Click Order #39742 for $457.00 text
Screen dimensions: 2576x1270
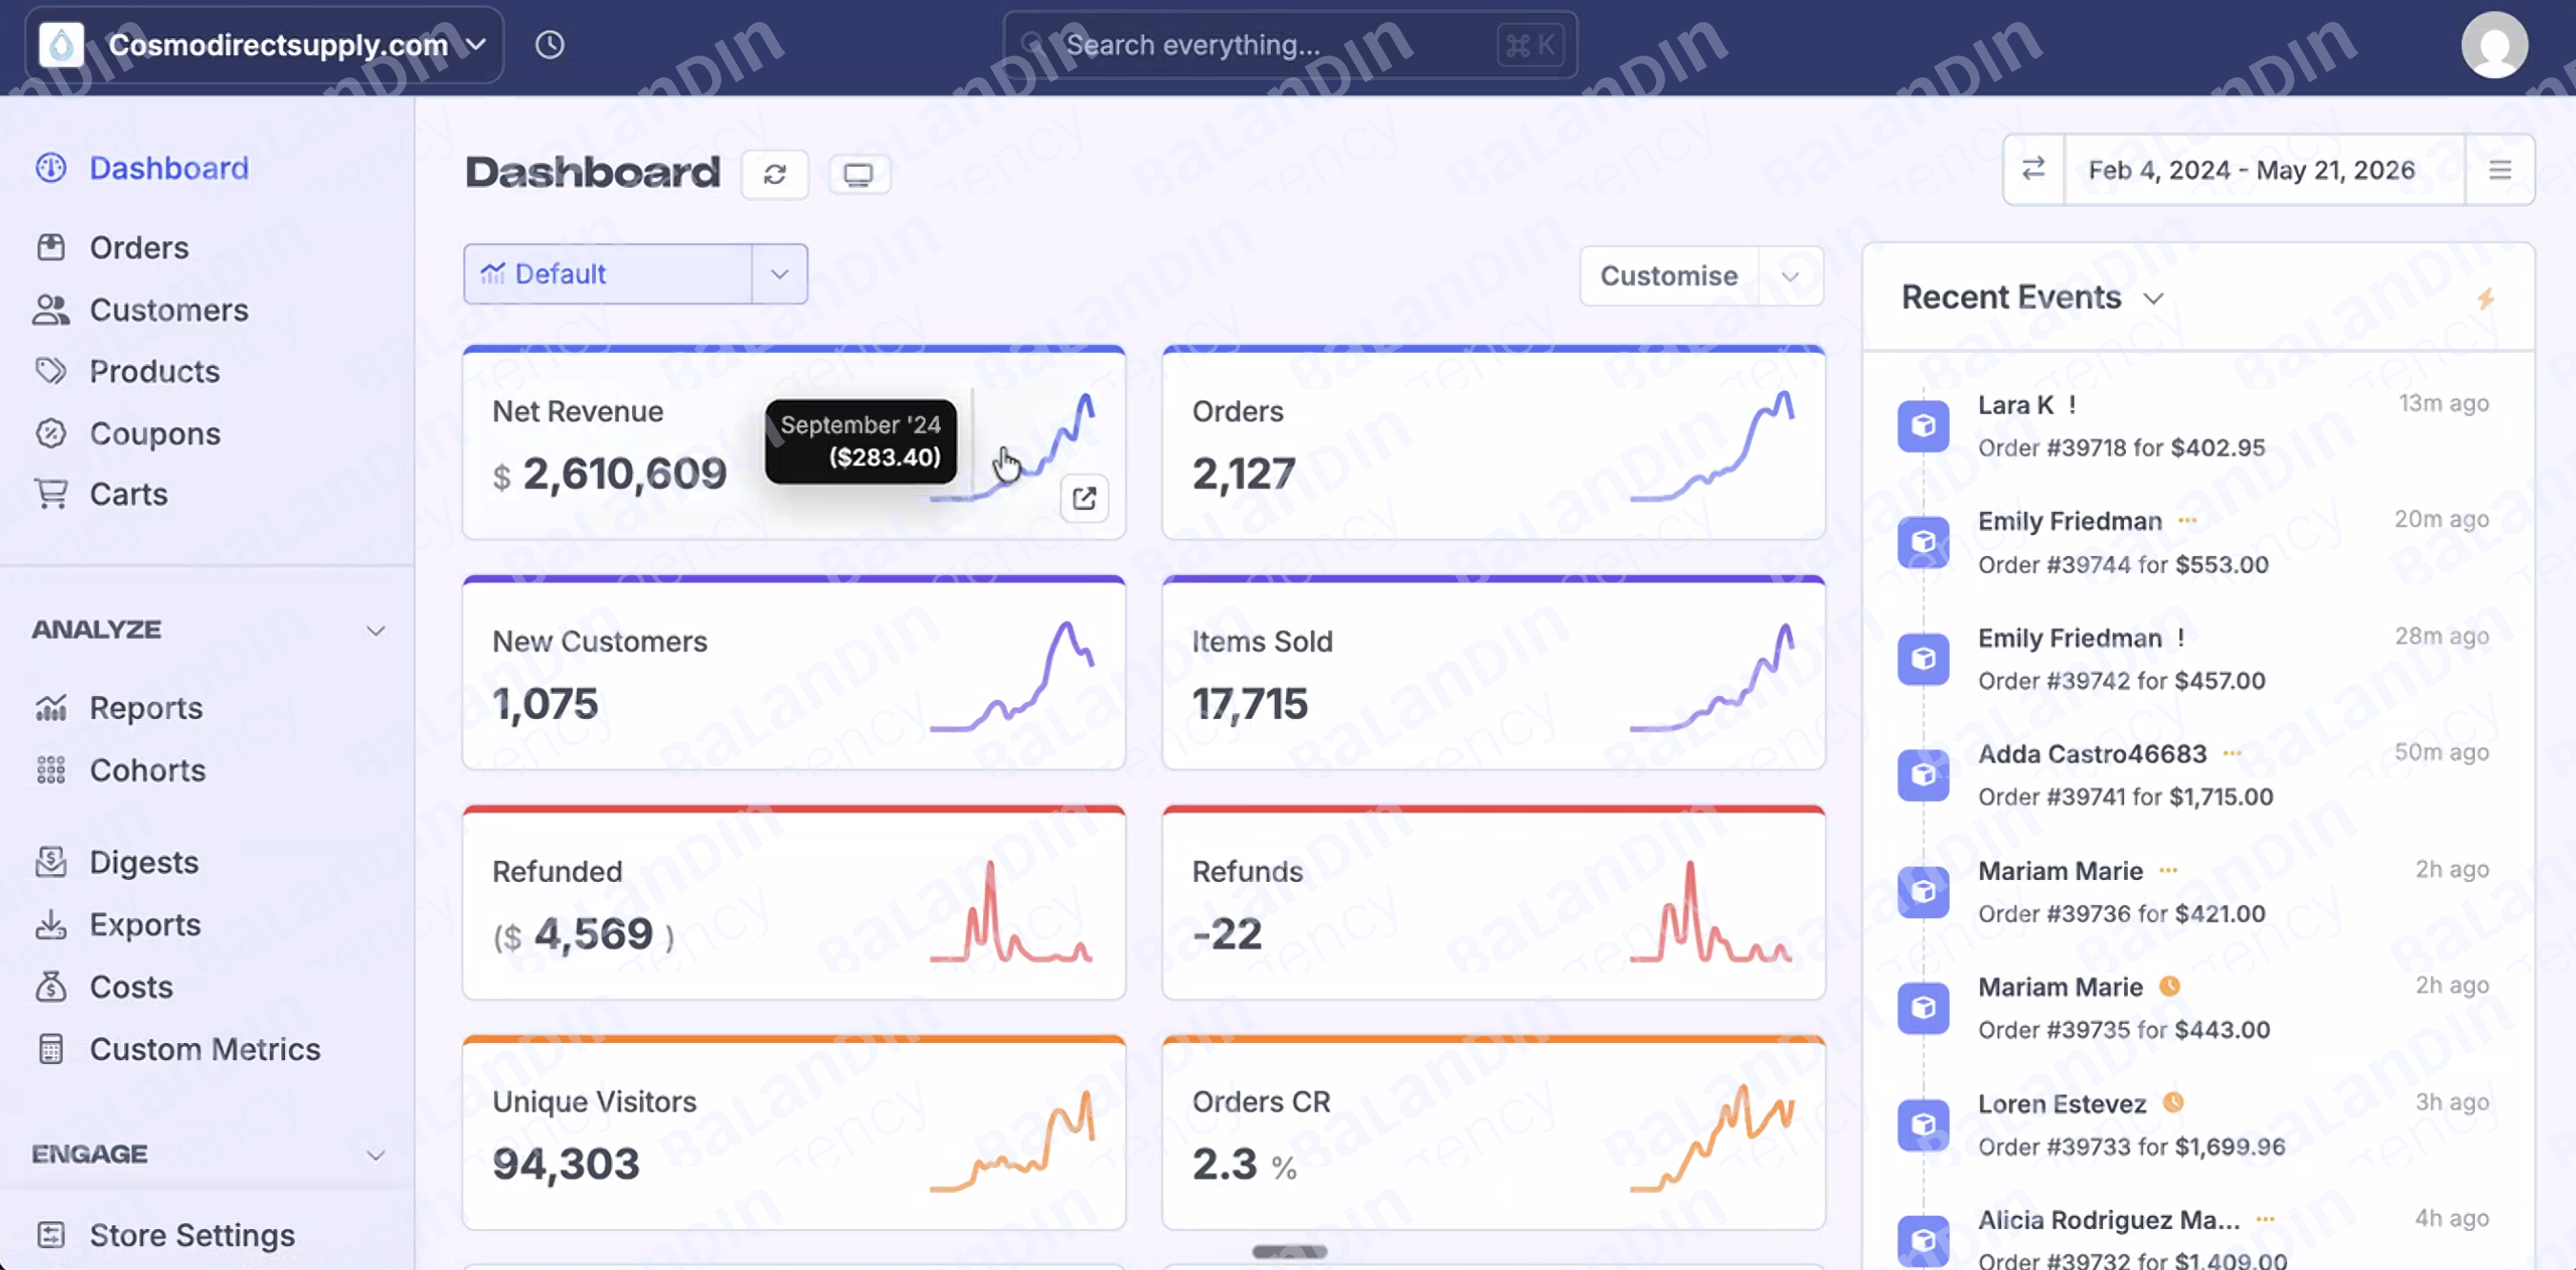click(2121, 681)
